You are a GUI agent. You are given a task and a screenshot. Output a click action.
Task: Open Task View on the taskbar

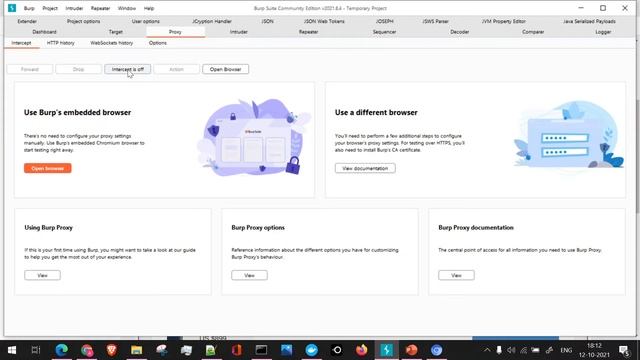point(36,350)
